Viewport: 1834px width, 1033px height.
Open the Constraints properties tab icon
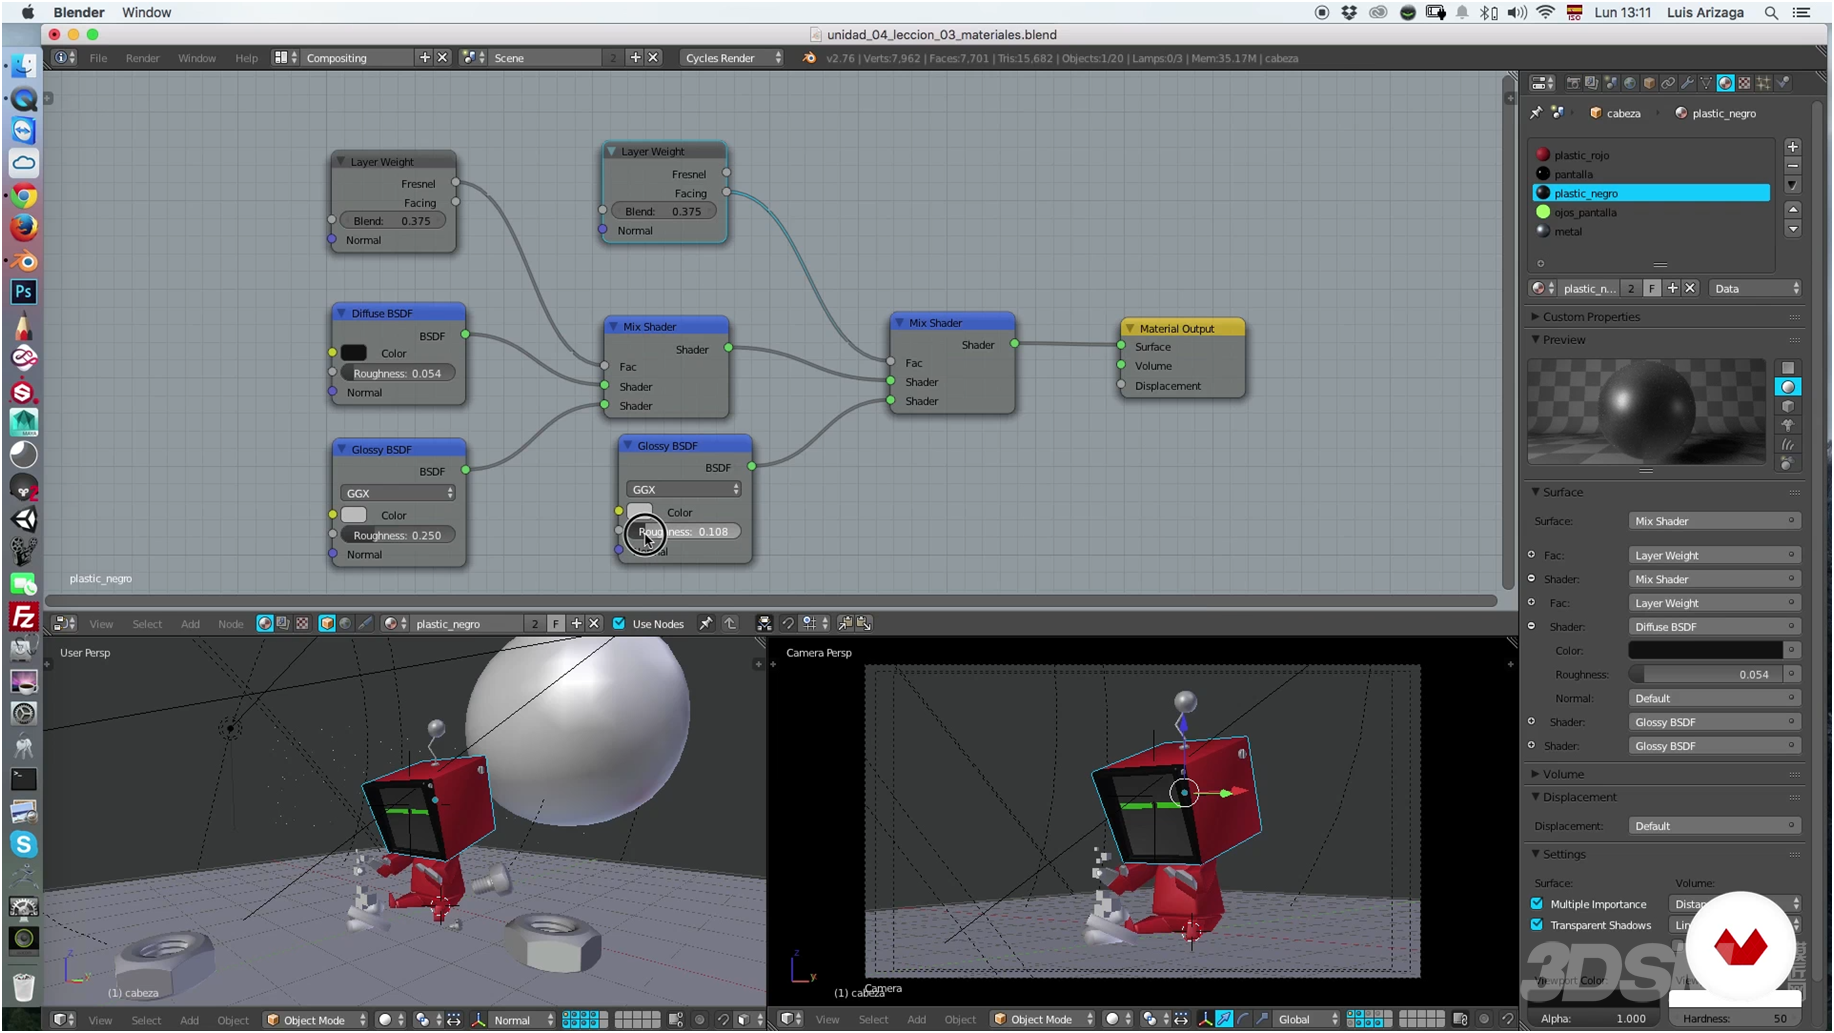(x=1668, y=83)
